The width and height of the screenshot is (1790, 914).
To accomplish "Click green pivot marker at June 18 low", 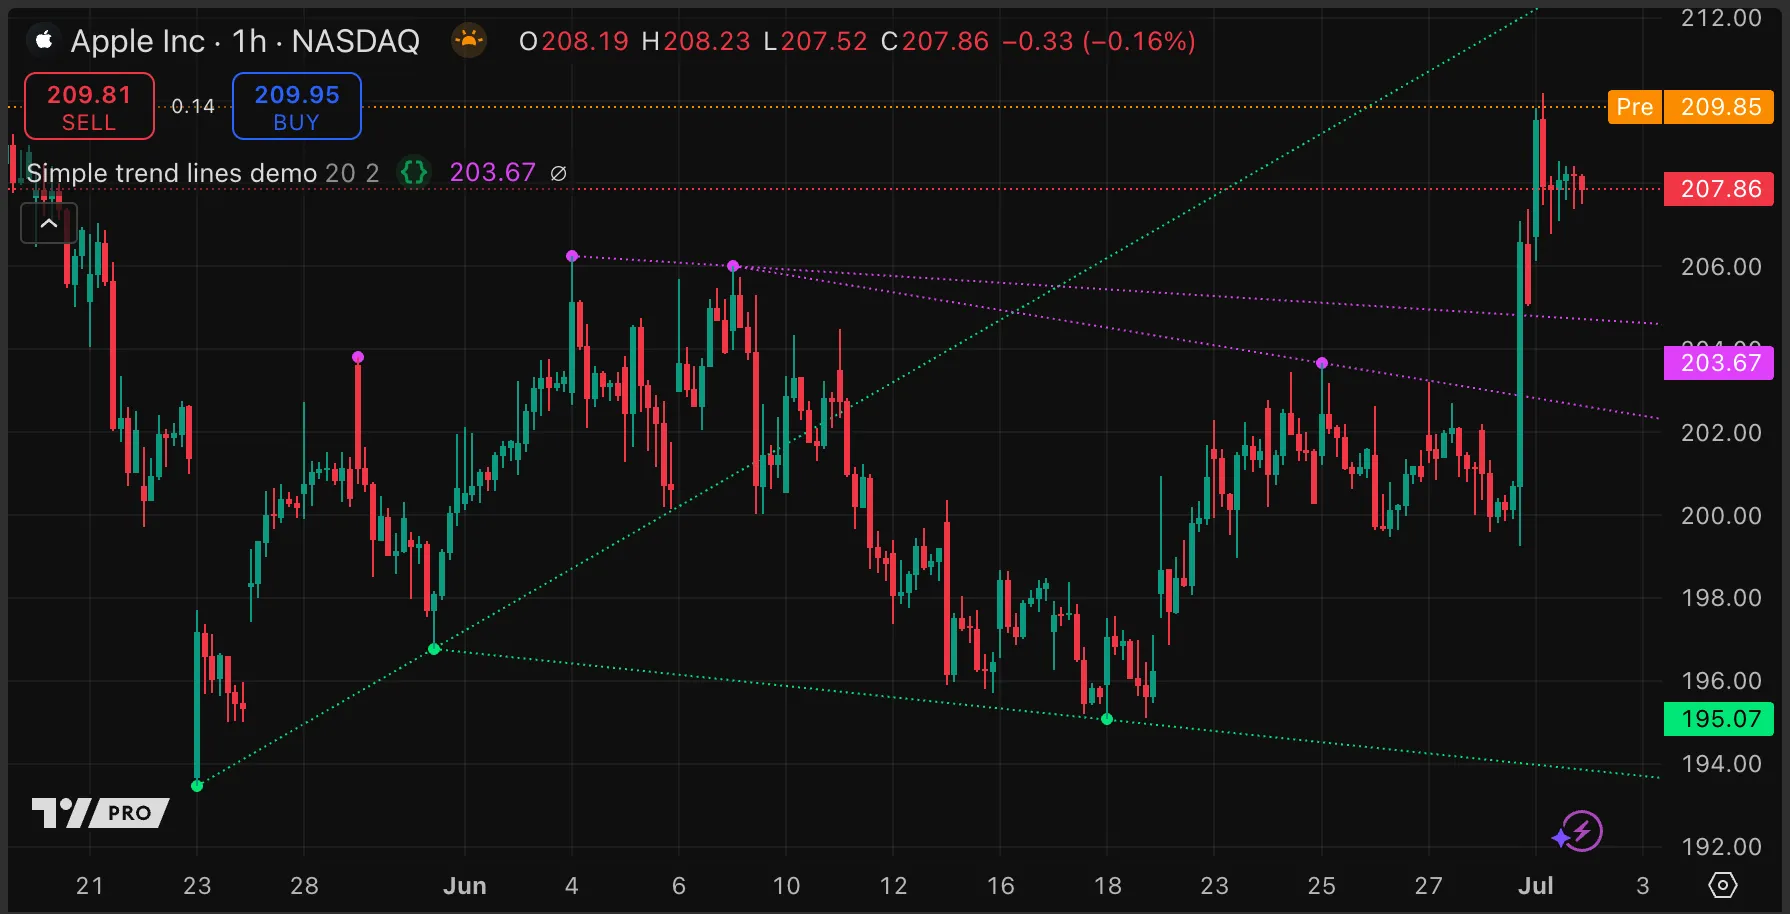I will pyautogui.click(x=1107, y=719).
